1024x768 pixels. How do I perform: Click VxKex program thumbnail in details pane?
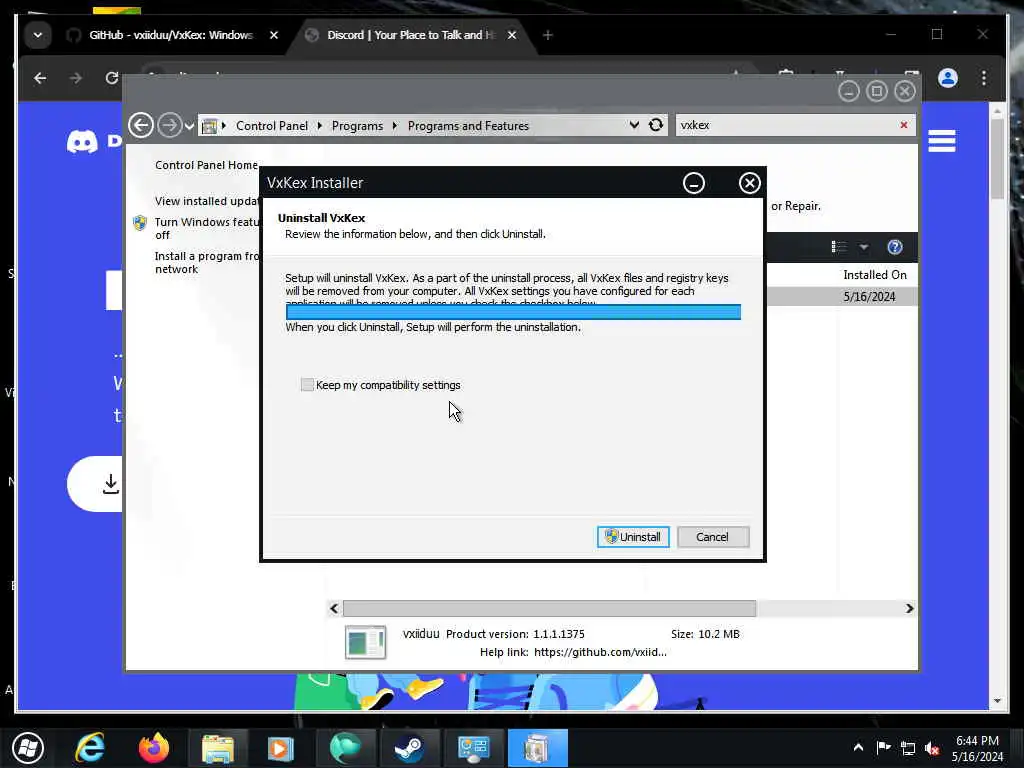366,643
